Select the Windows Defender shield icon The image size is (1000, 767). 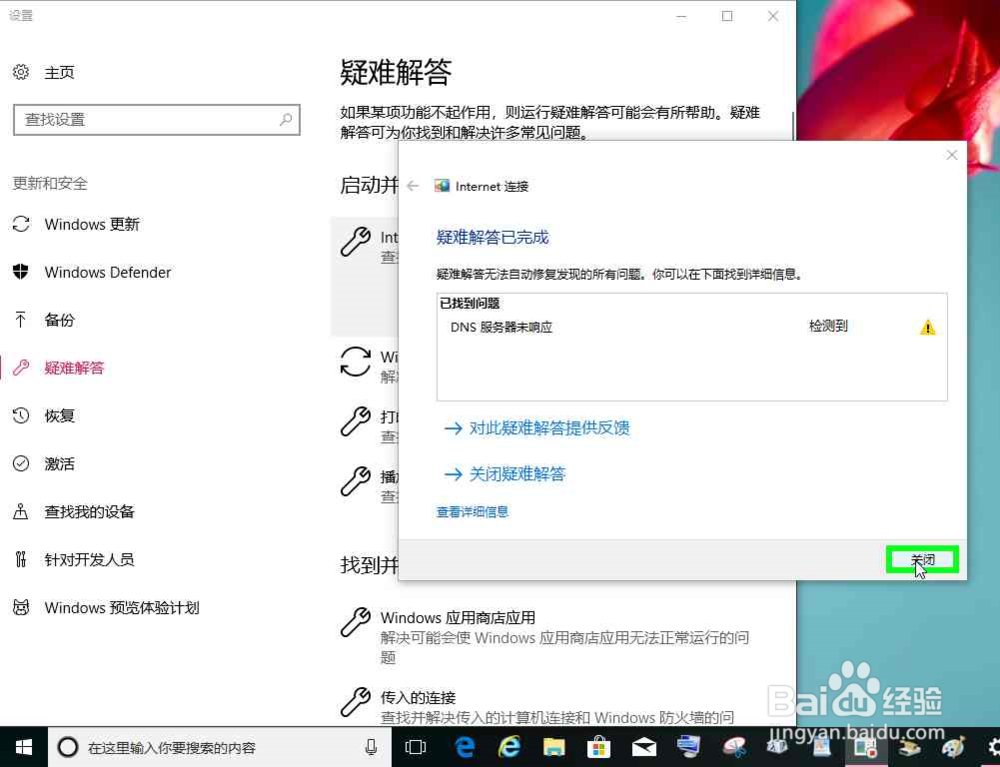click(x=20, y=272)
